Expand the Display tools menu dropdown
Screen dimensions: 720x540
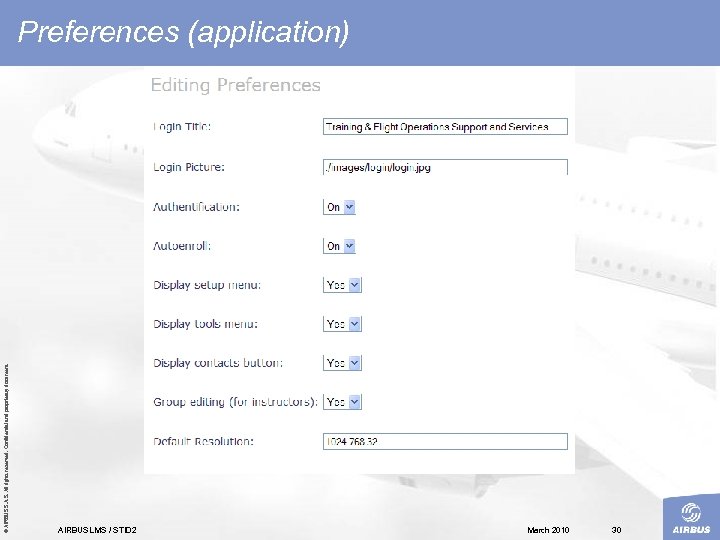click(x=342, y=324)
